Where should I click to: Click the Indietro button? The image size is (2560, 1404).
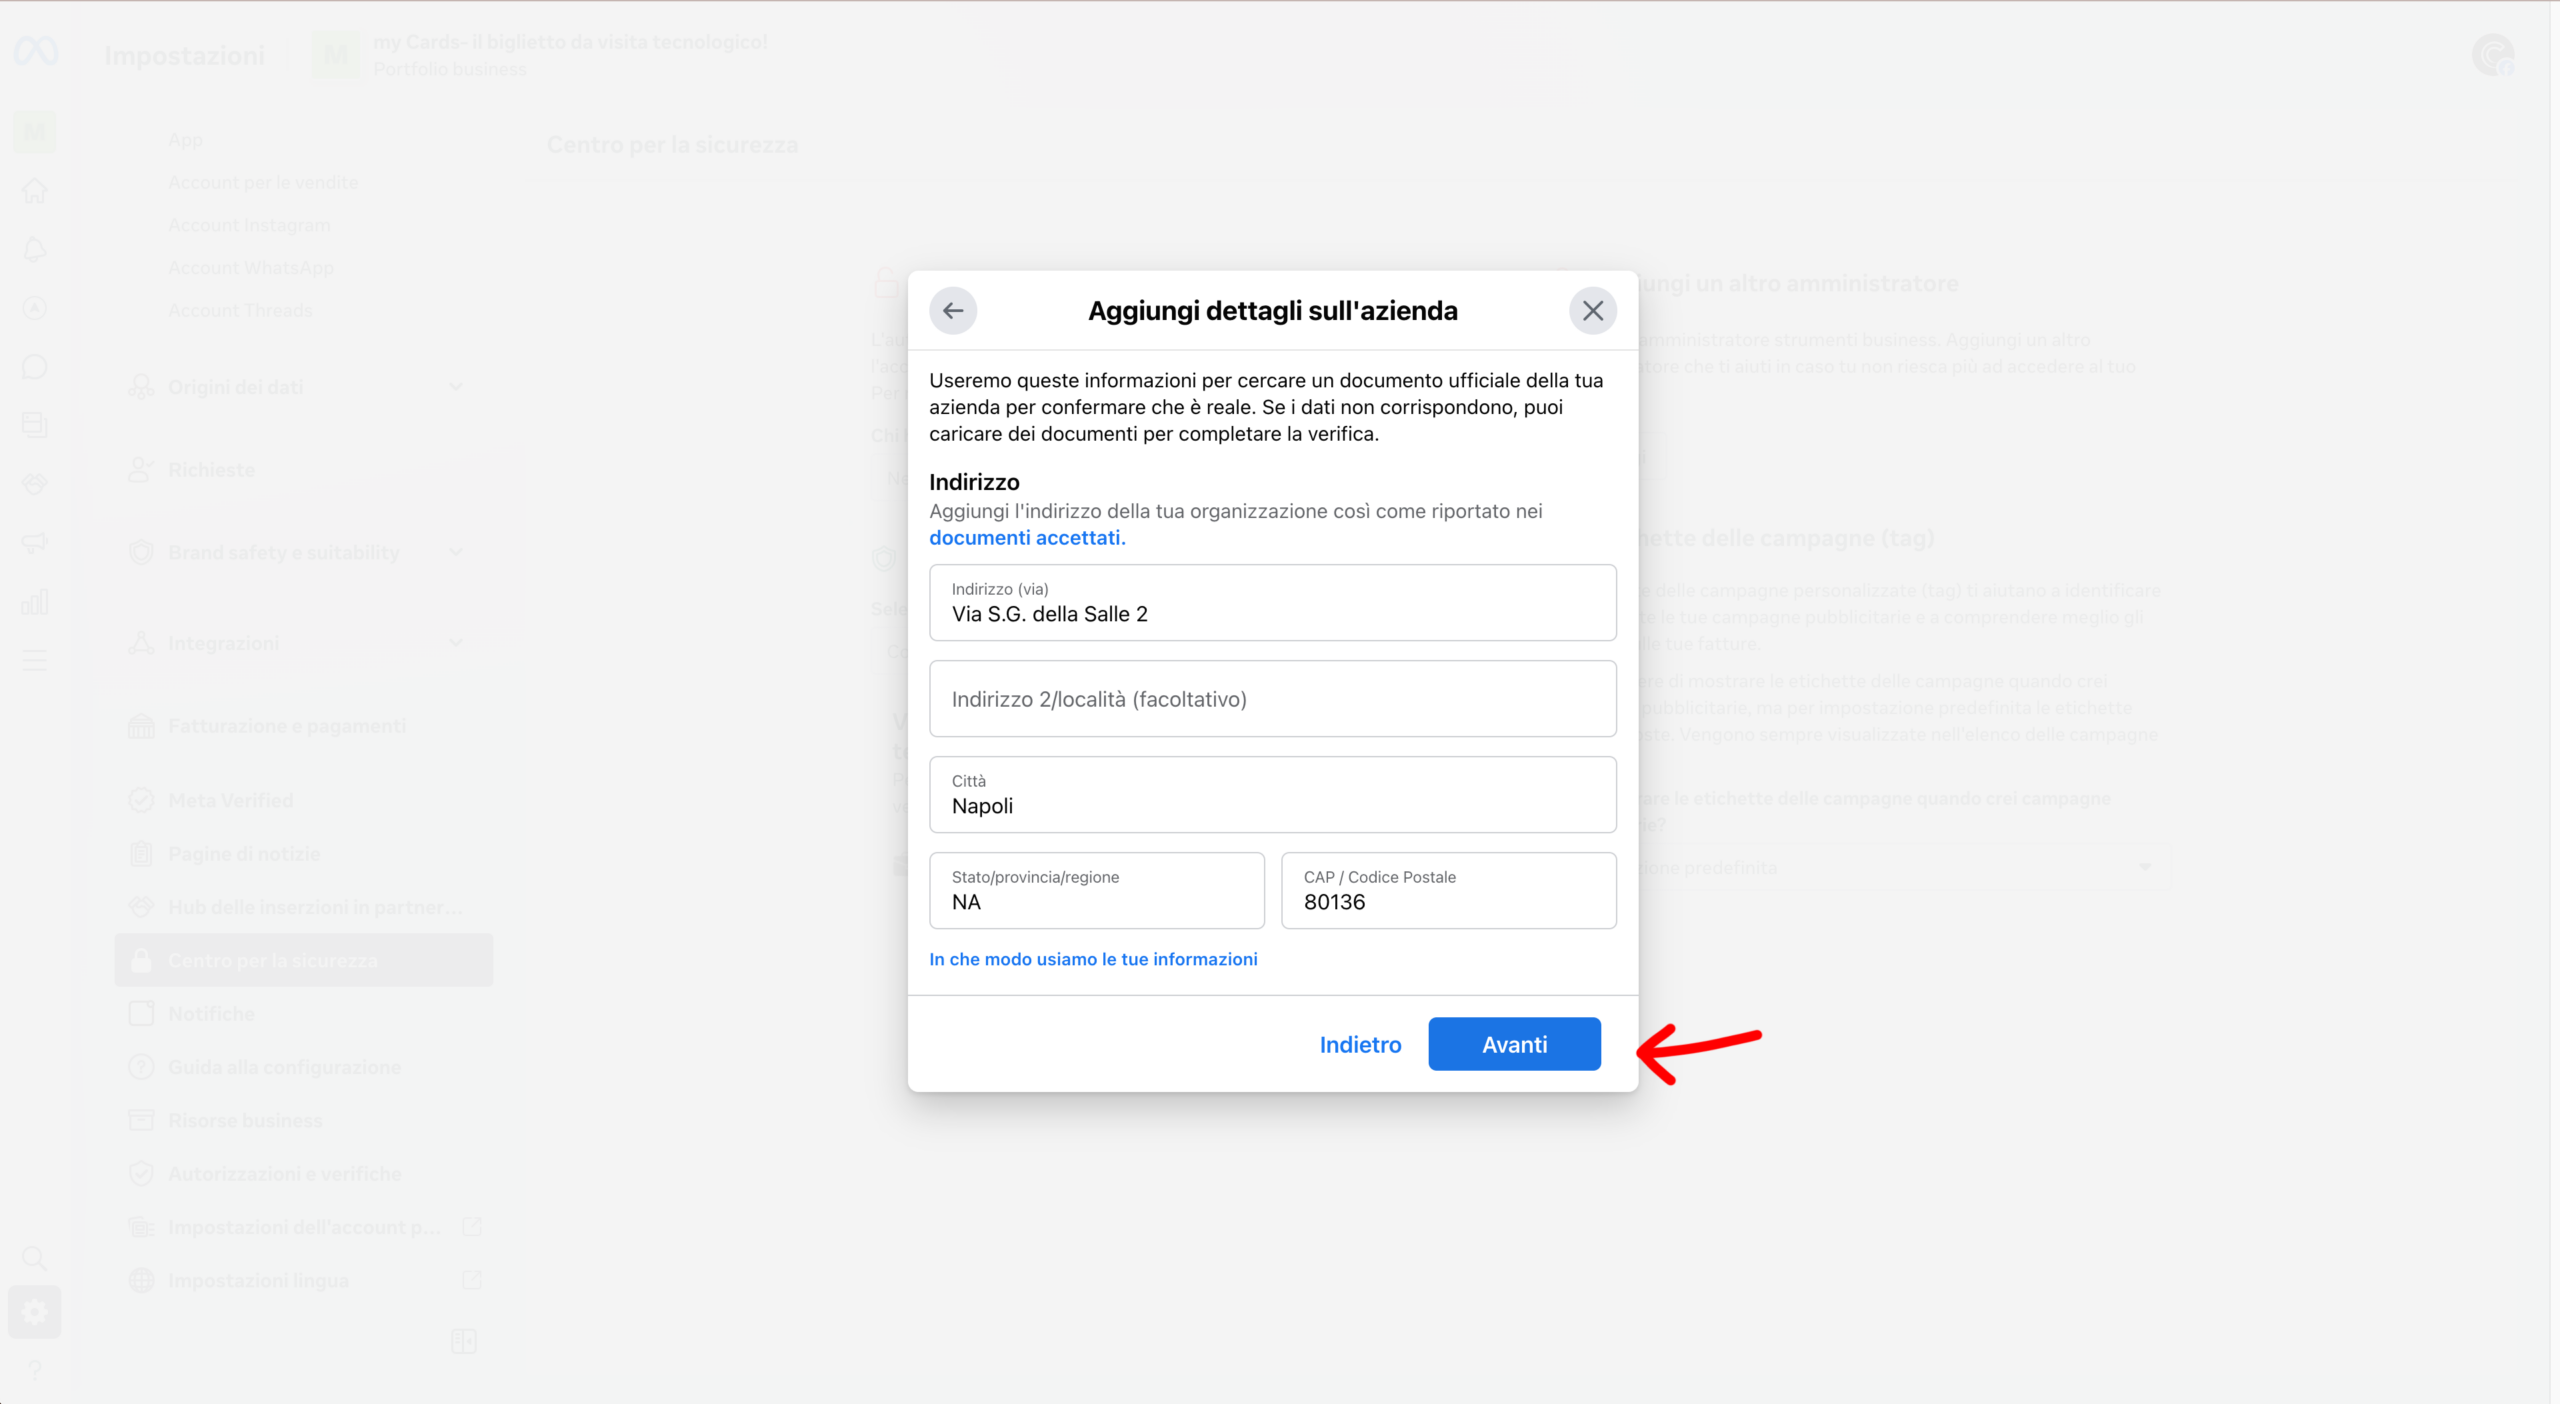pyautogui.click(x=1359, y=1044)
